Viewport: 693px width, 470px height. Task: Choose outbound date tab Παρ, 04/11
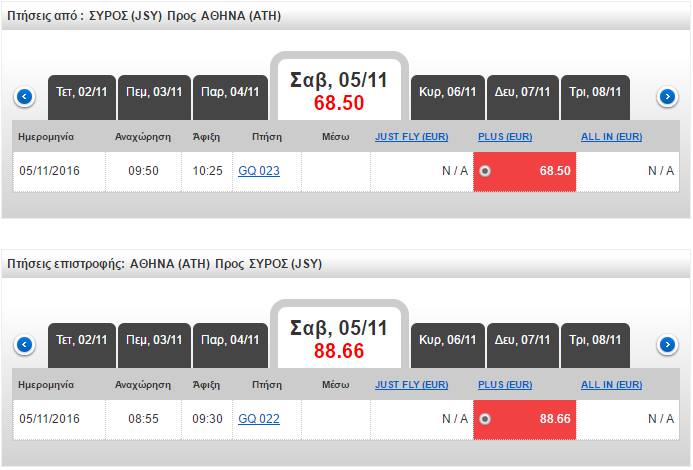228,92
